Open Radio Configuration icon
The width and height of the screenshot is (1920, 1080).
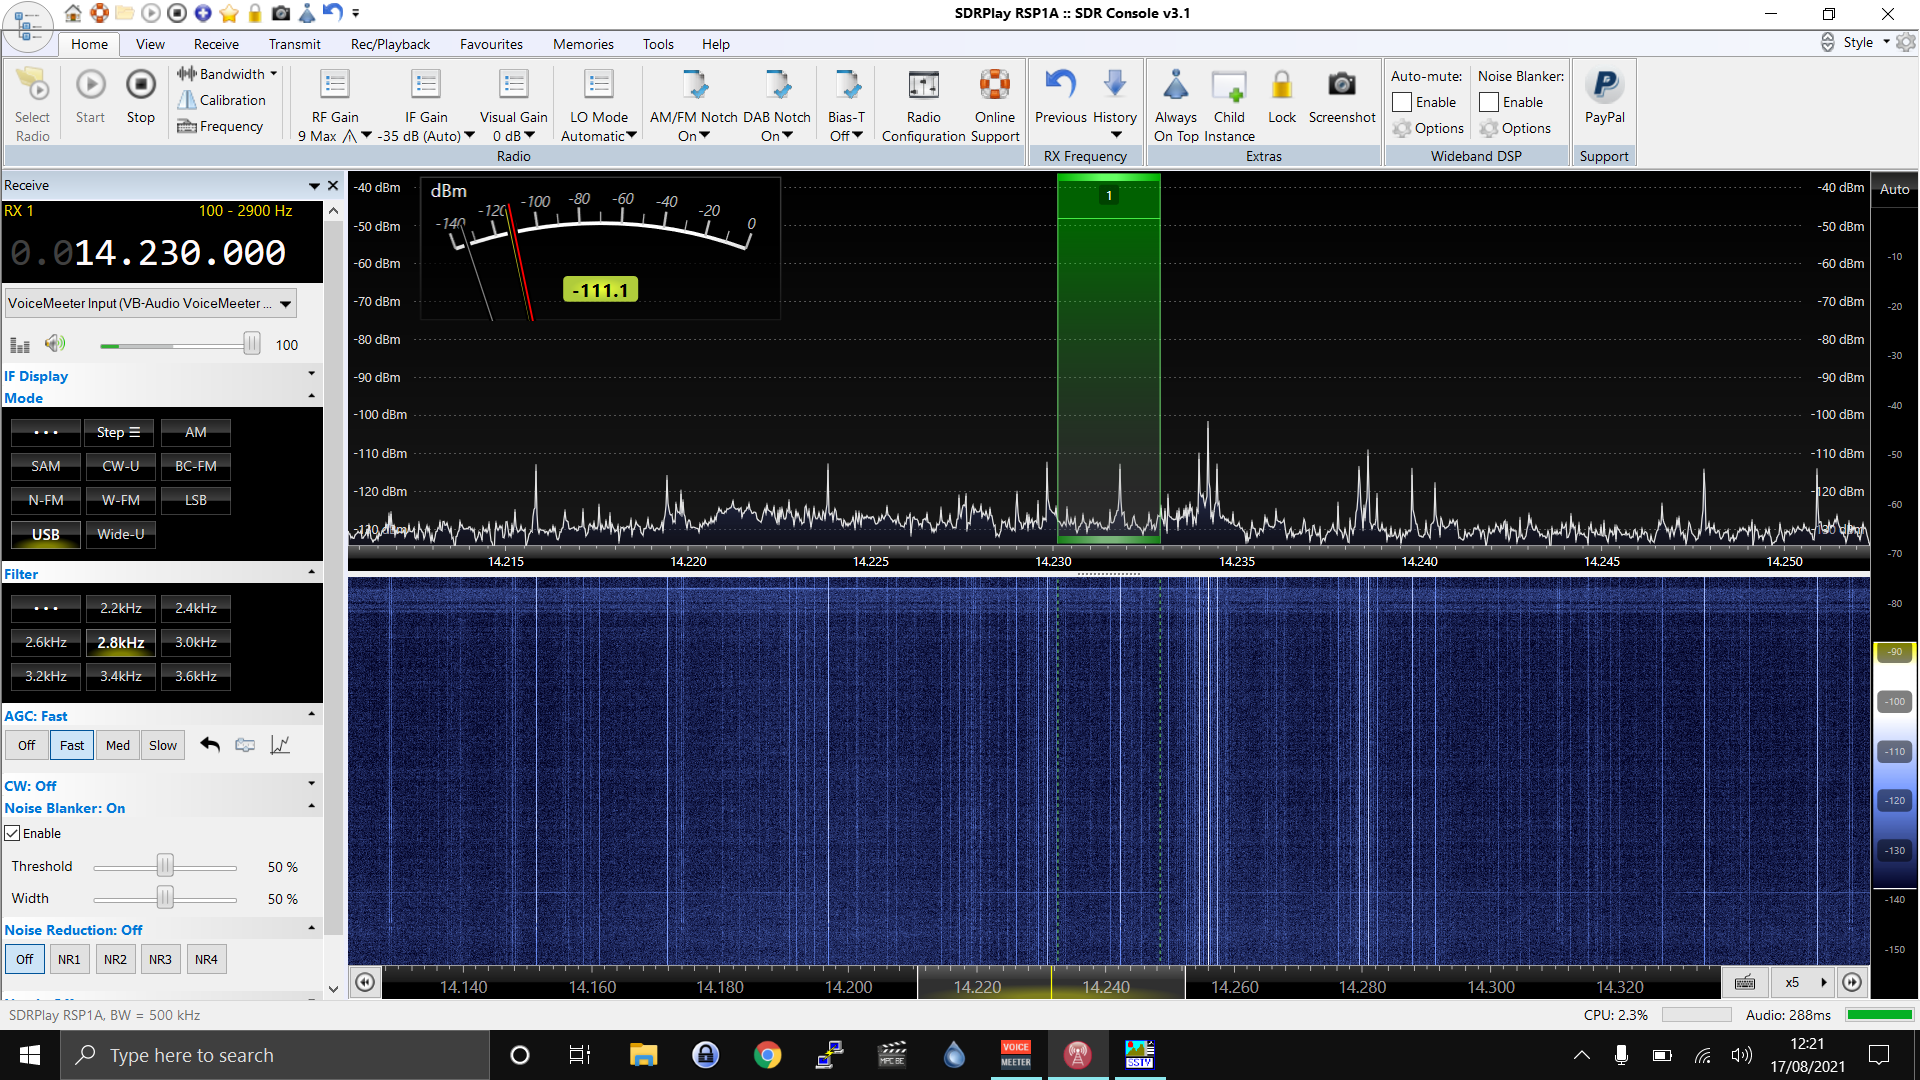click(x=923, y=87)
